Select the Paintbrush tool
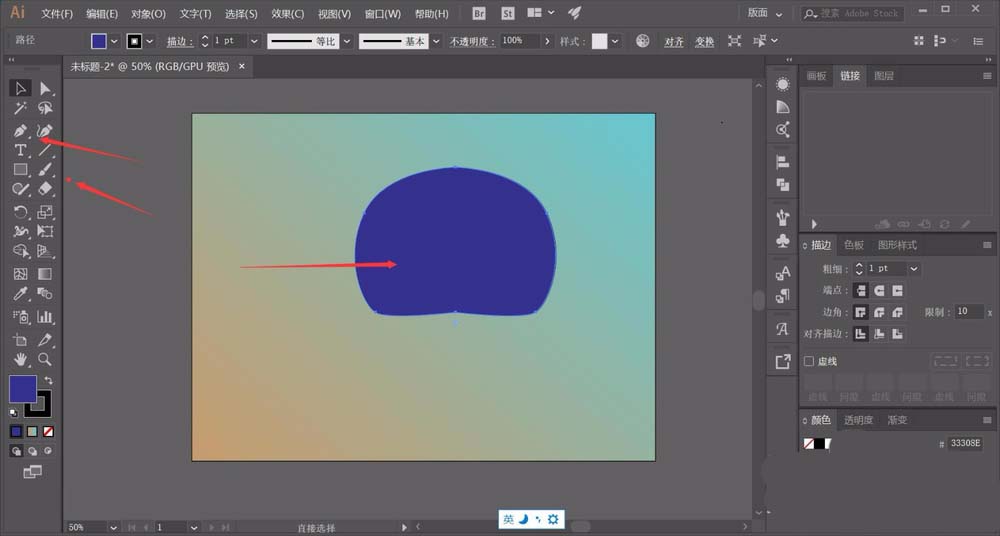This screenshot has width=1000, height=536. (45, 170)
